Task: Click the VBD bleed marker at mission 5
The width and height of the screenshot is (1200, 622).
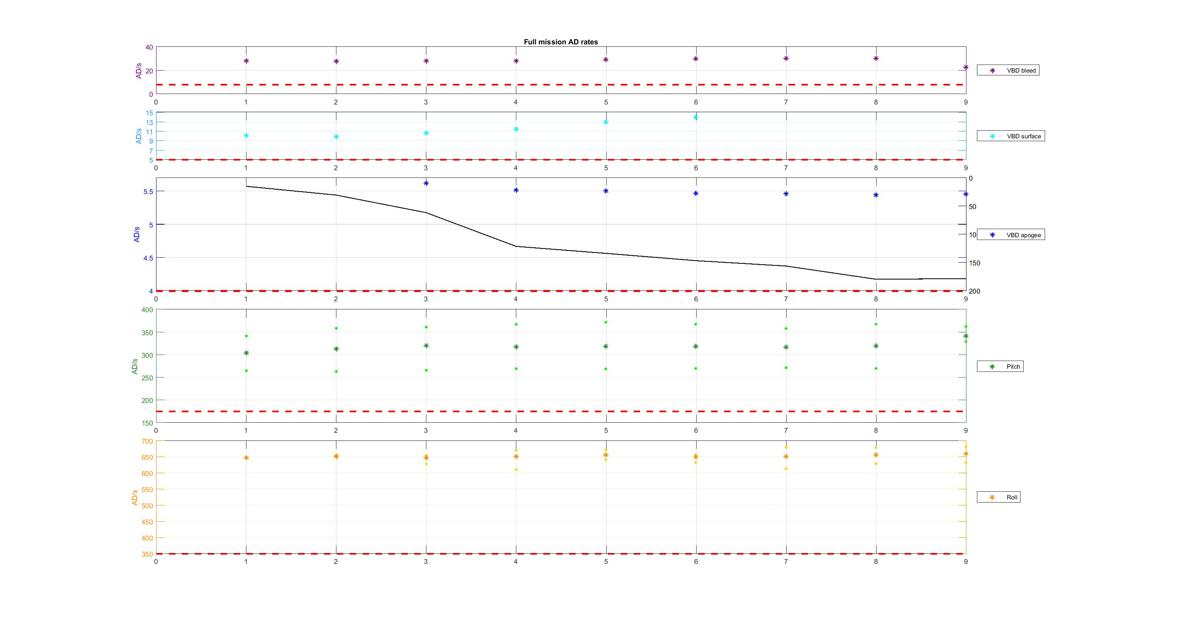Action: pos(606,60)
